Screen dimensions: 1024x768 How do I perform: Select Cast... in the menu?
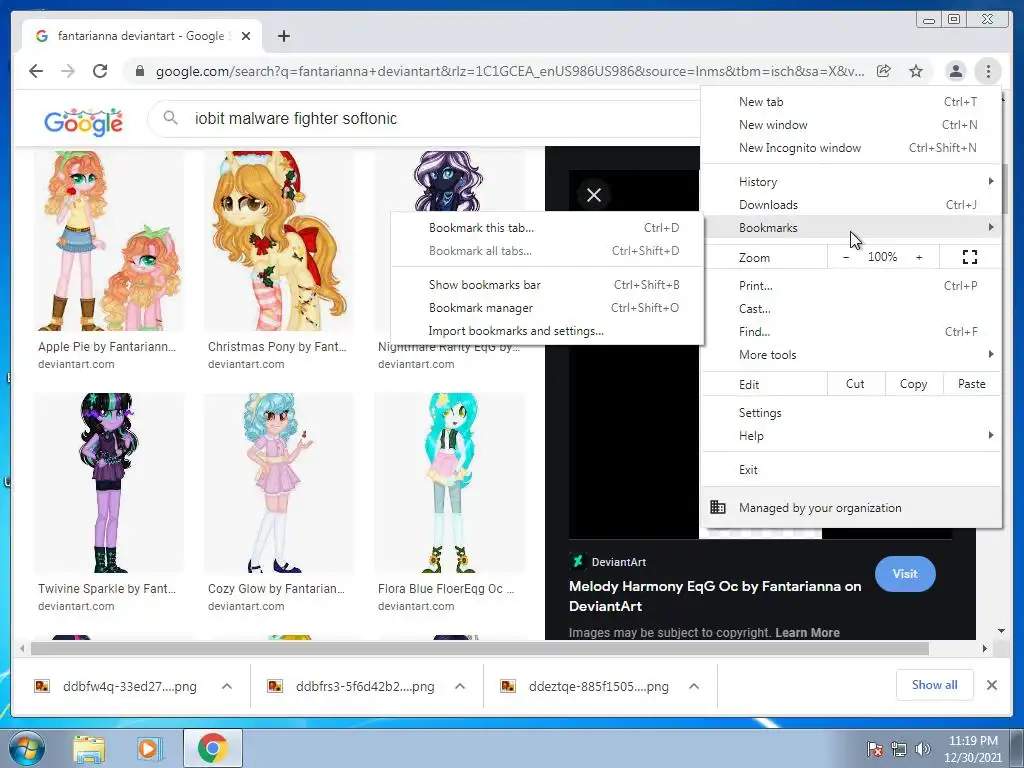[x=852, y=309]
